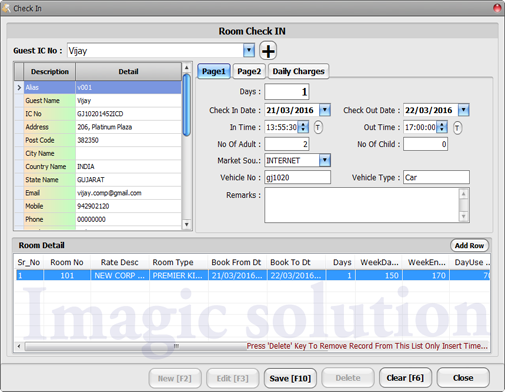Open the Check In Date calendar dropdown
The width and height of the screenshot is (505, 392).
325,110
